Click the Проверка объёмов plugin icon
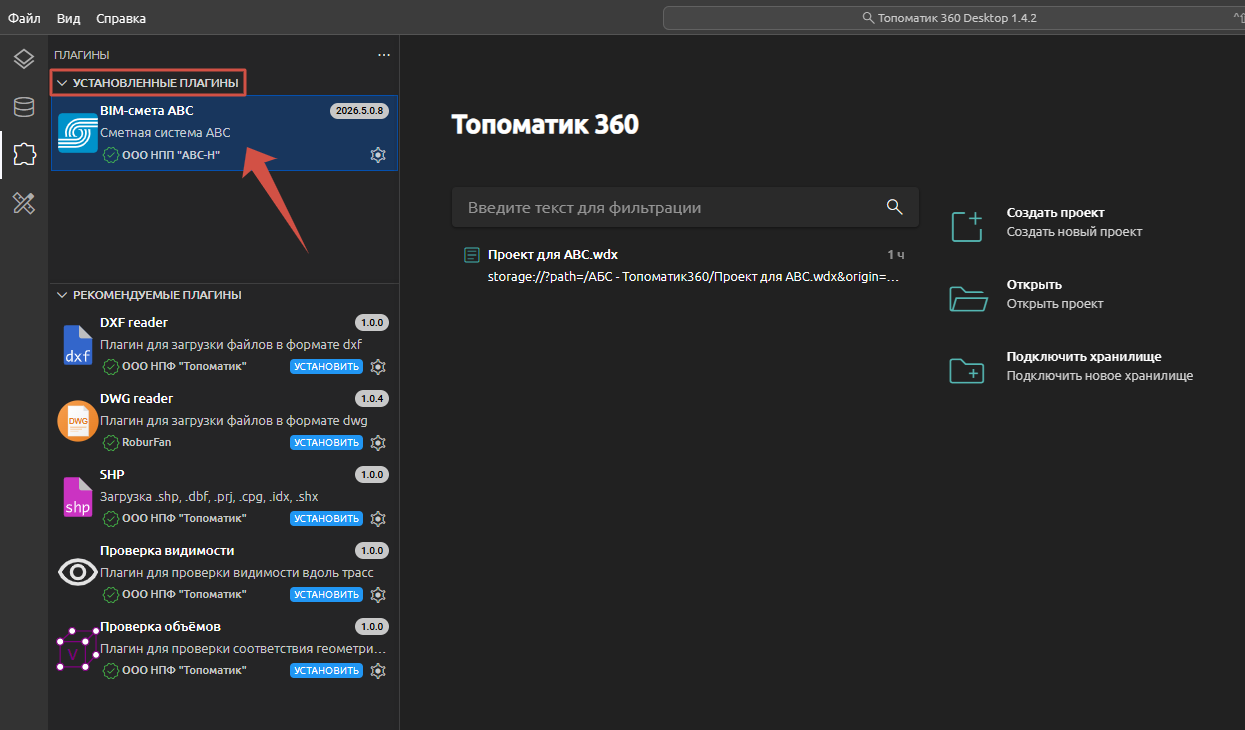The width and height of the screenshot is (1245, 730). (77, 649)
